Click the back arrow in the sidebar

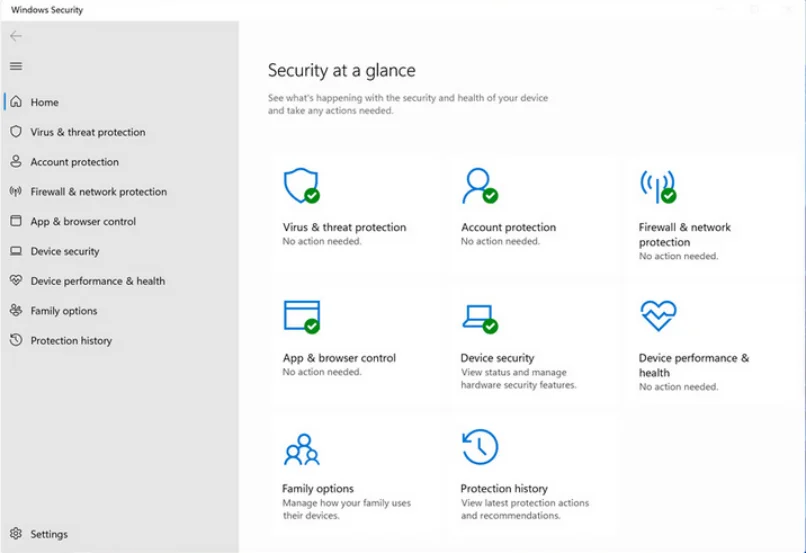[x=16, y=36]
